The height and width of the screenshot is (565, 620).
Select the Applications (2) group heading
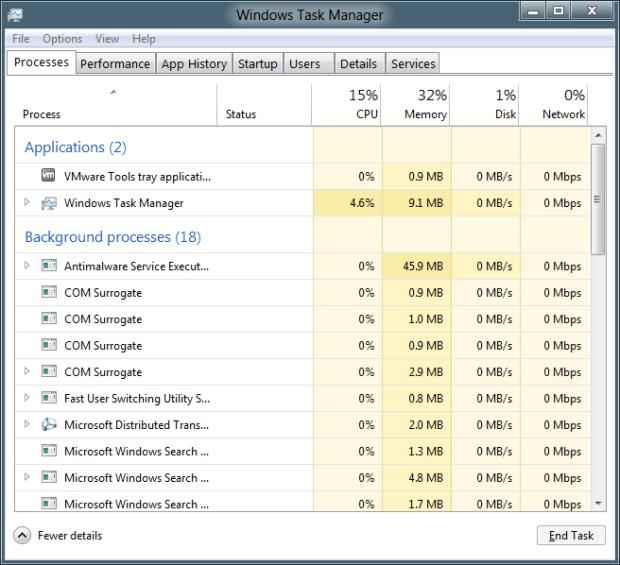click(76, 147)
